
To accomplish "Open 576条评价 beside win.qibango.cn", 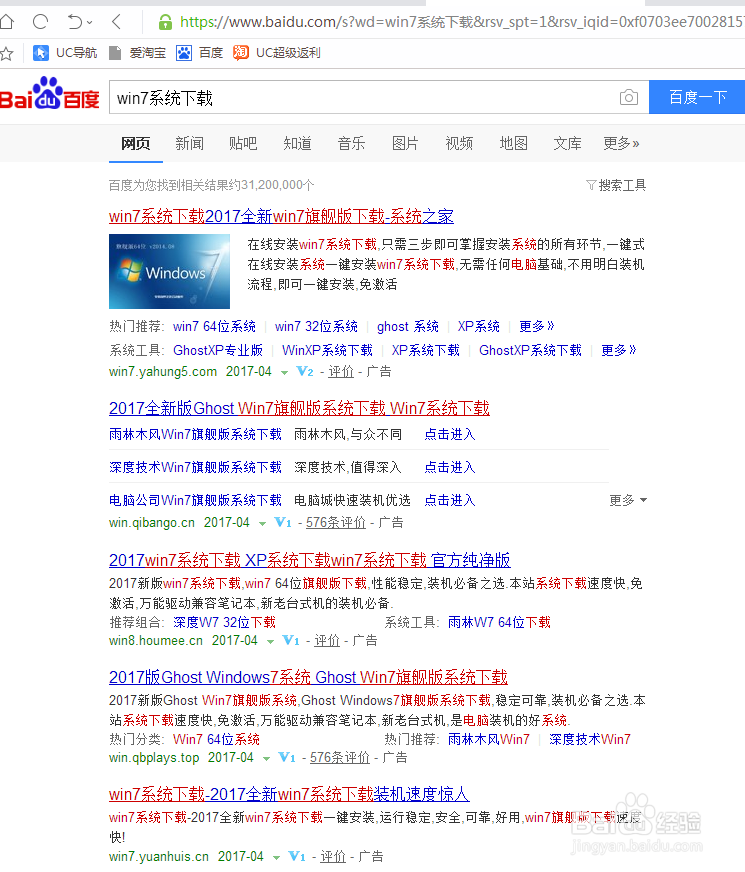I will pyautogui.click(x=336, y=523).
